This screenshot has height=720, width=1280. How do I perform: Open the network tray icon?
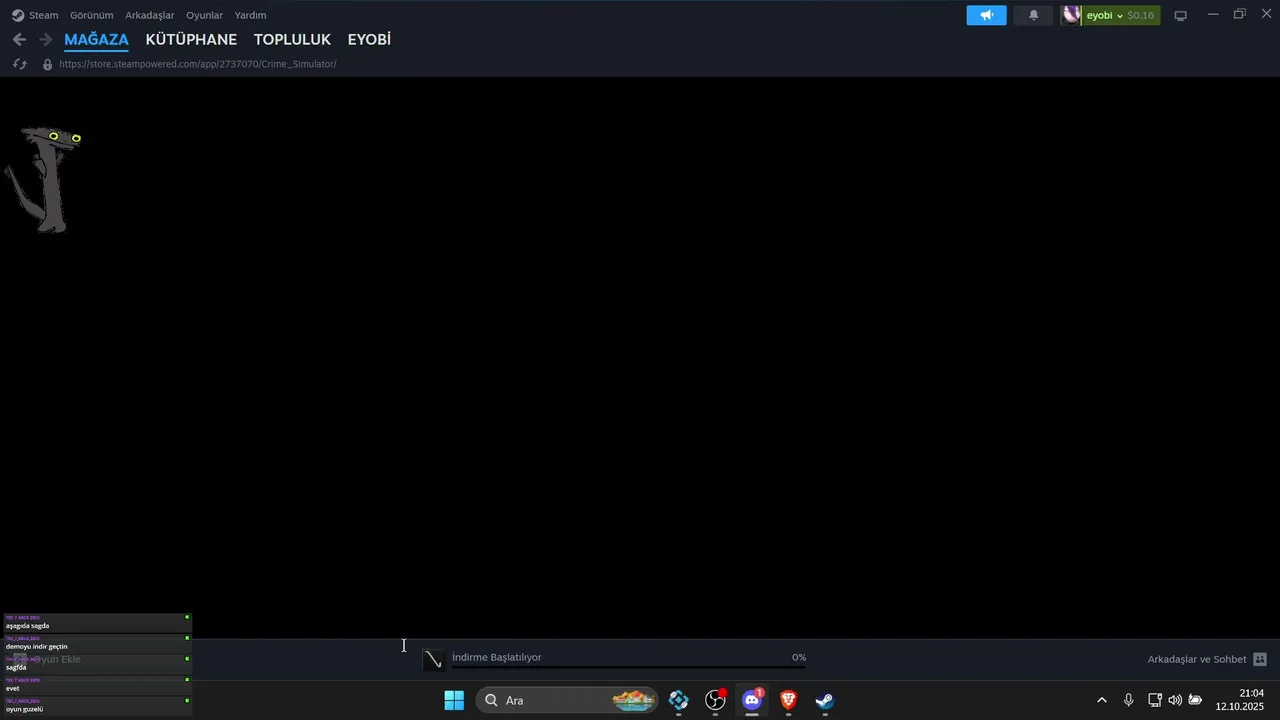point(1155,700)
